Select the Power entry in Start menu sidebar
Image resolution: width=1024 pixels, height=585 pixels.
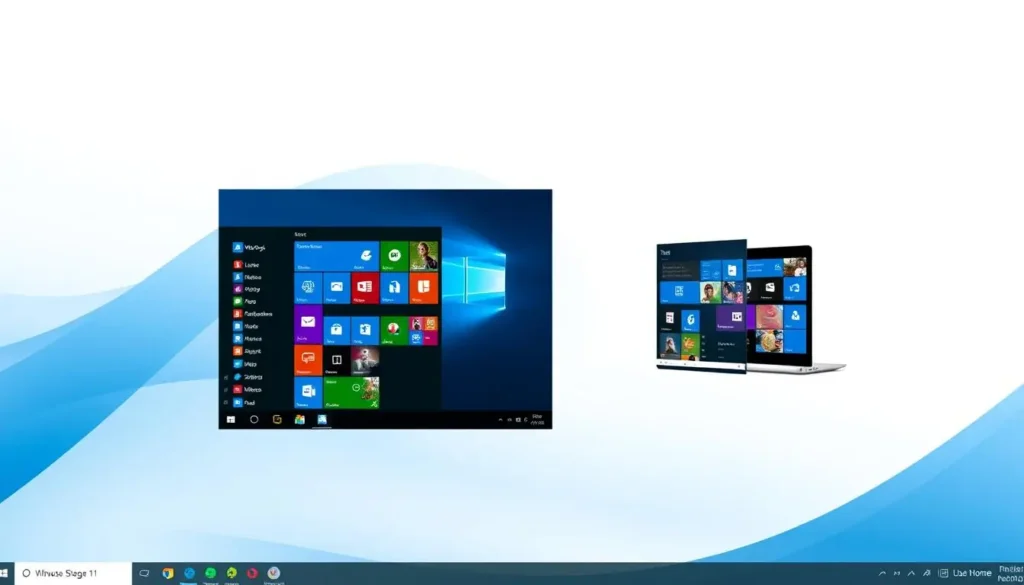pos(250,401)
